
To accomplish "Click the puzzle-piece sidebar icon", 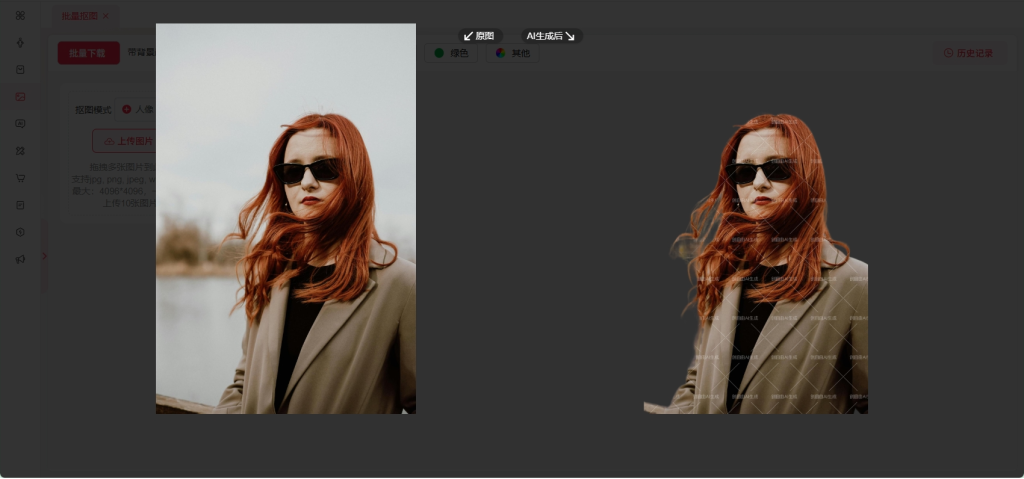I will 20,151.
